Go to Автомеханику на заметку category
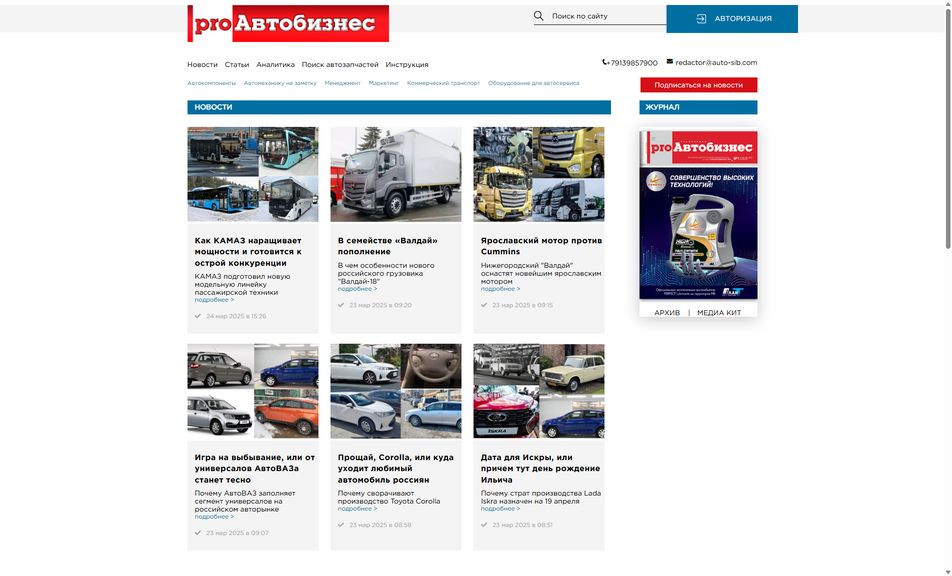The image size is (952, 576). click(x=280, y=83)
